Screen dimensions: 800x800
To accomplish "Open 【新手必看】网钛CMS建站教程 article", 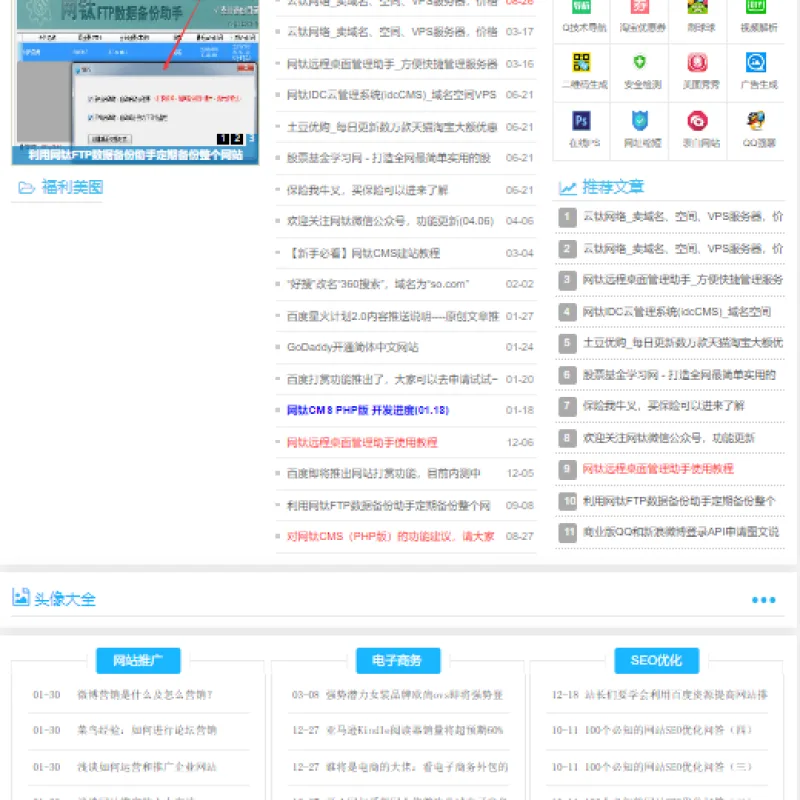I will click(363, 253).
